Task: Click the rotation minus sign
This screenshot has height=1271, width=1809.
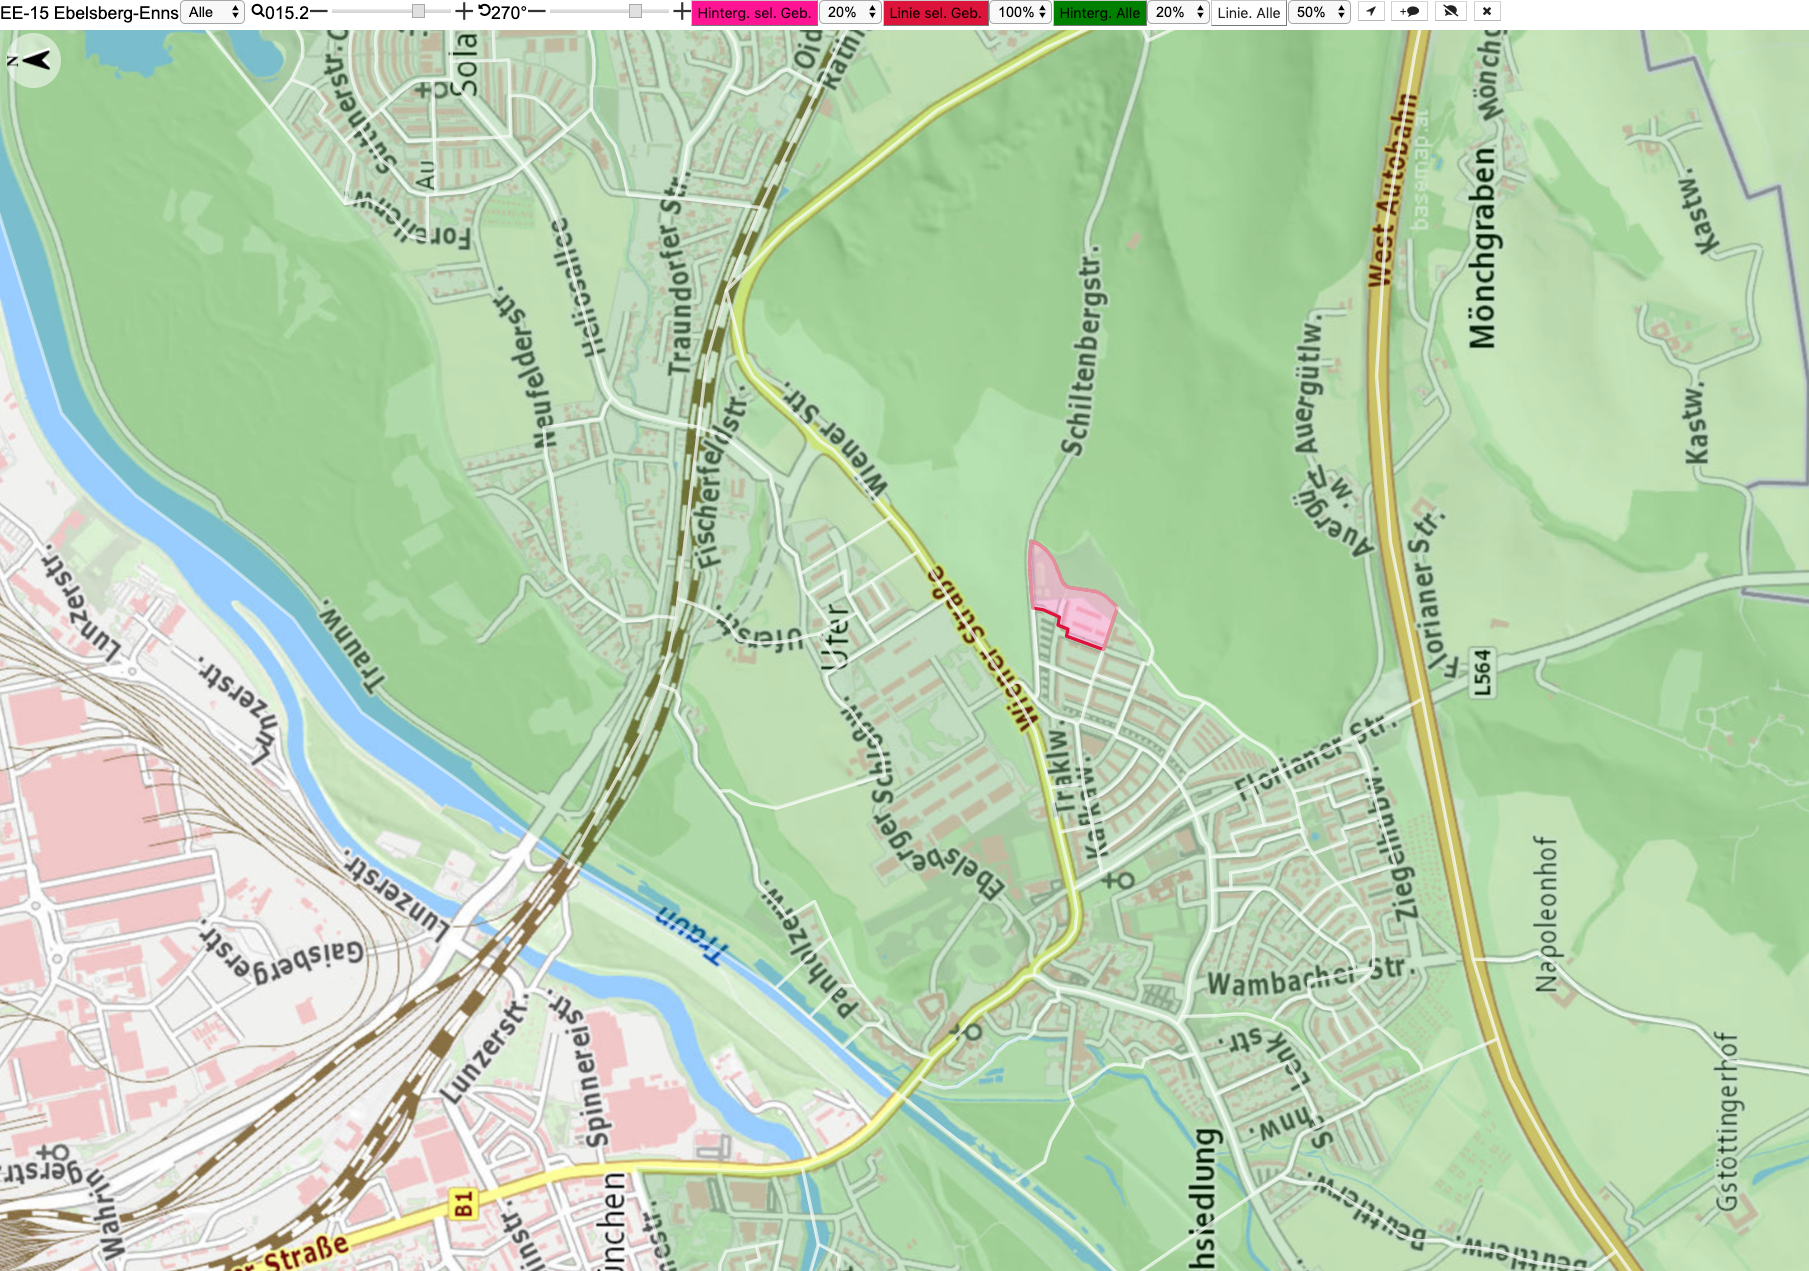Action: tap(537, 12)
